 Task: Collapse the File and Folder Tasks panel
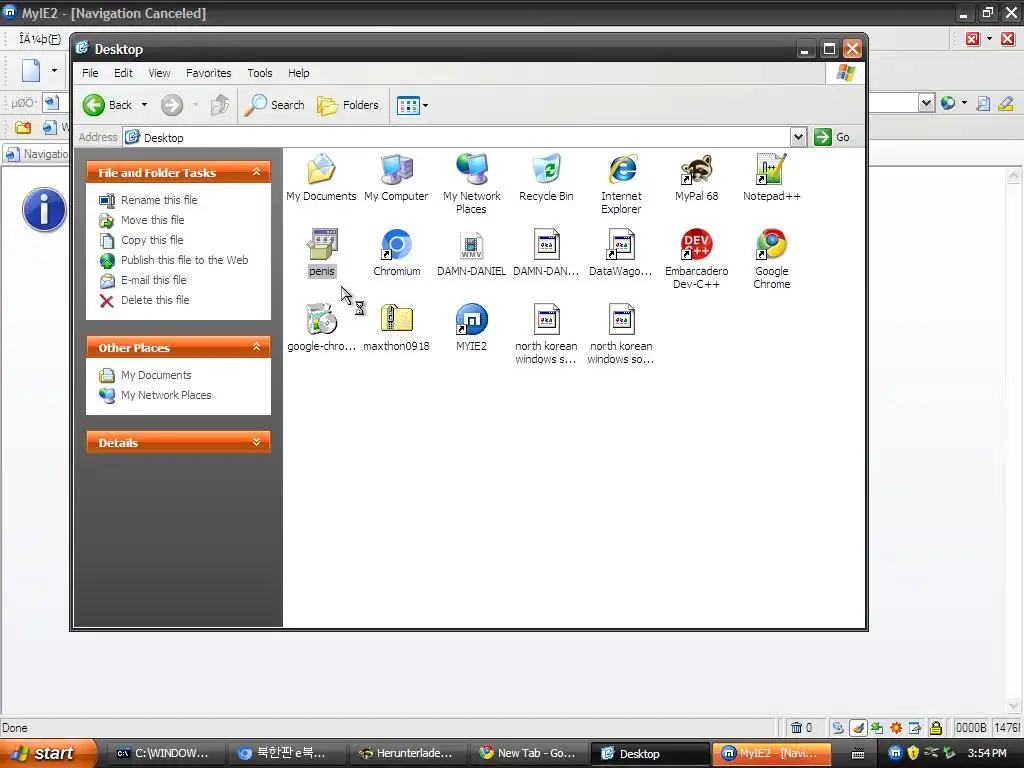(x=257, y=172)
